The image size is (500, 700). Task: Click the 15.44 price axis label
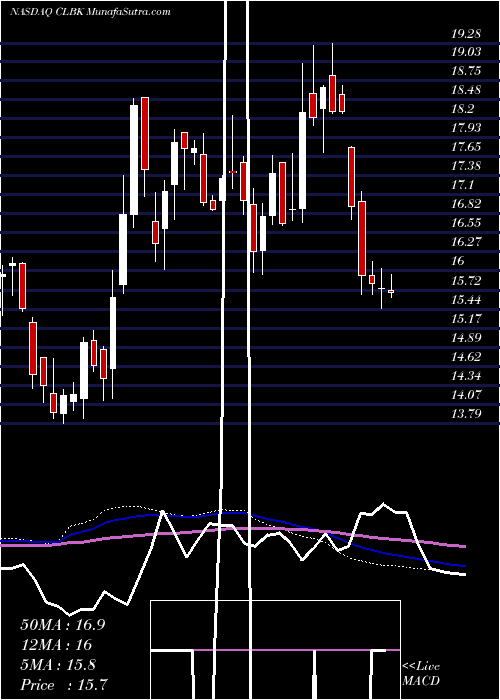tap(466, 299)
